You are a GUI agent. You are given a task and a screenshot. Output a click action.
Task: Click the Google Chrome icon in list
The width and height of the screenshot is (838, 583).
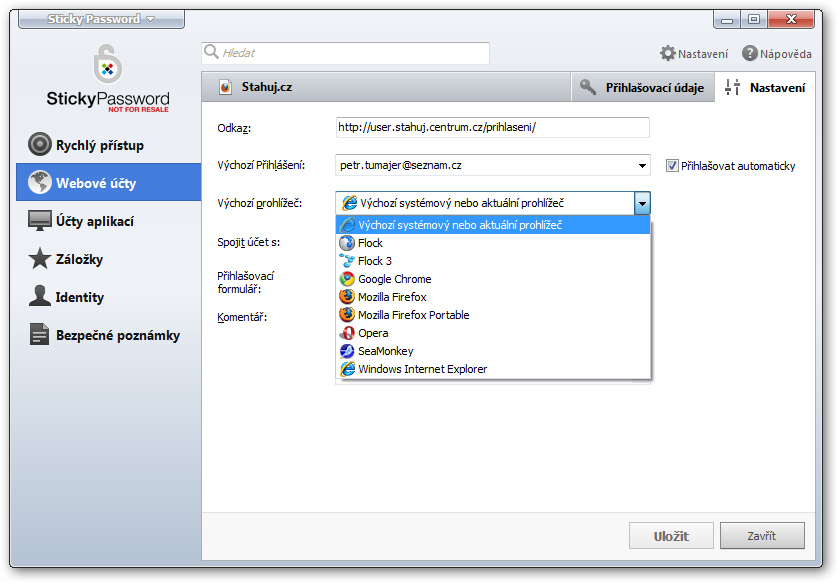pos(347,279)
